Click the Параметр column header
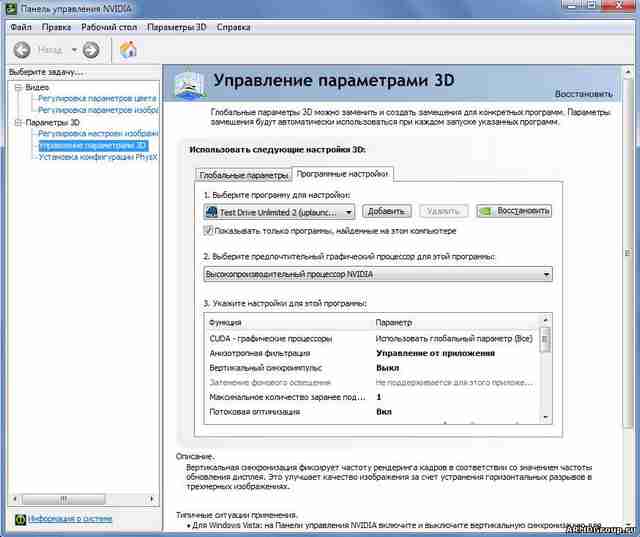The height and width of the screenshot is (537, 640). click(x=393, y=323)
